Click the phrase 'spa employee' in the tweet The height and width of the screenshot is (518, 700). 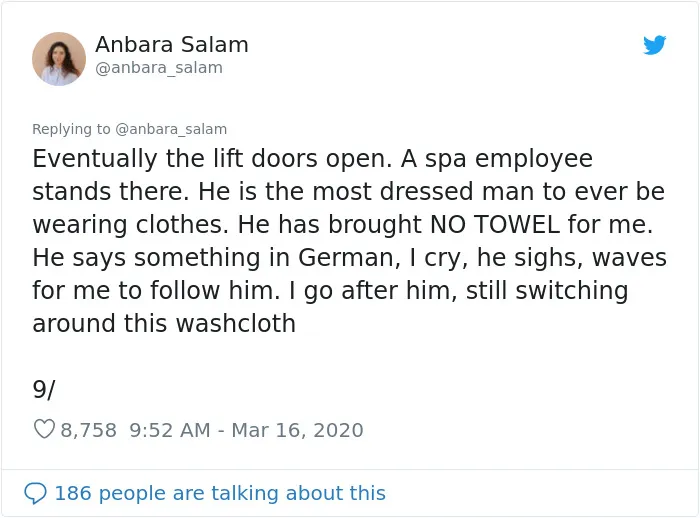pos(508,159)
